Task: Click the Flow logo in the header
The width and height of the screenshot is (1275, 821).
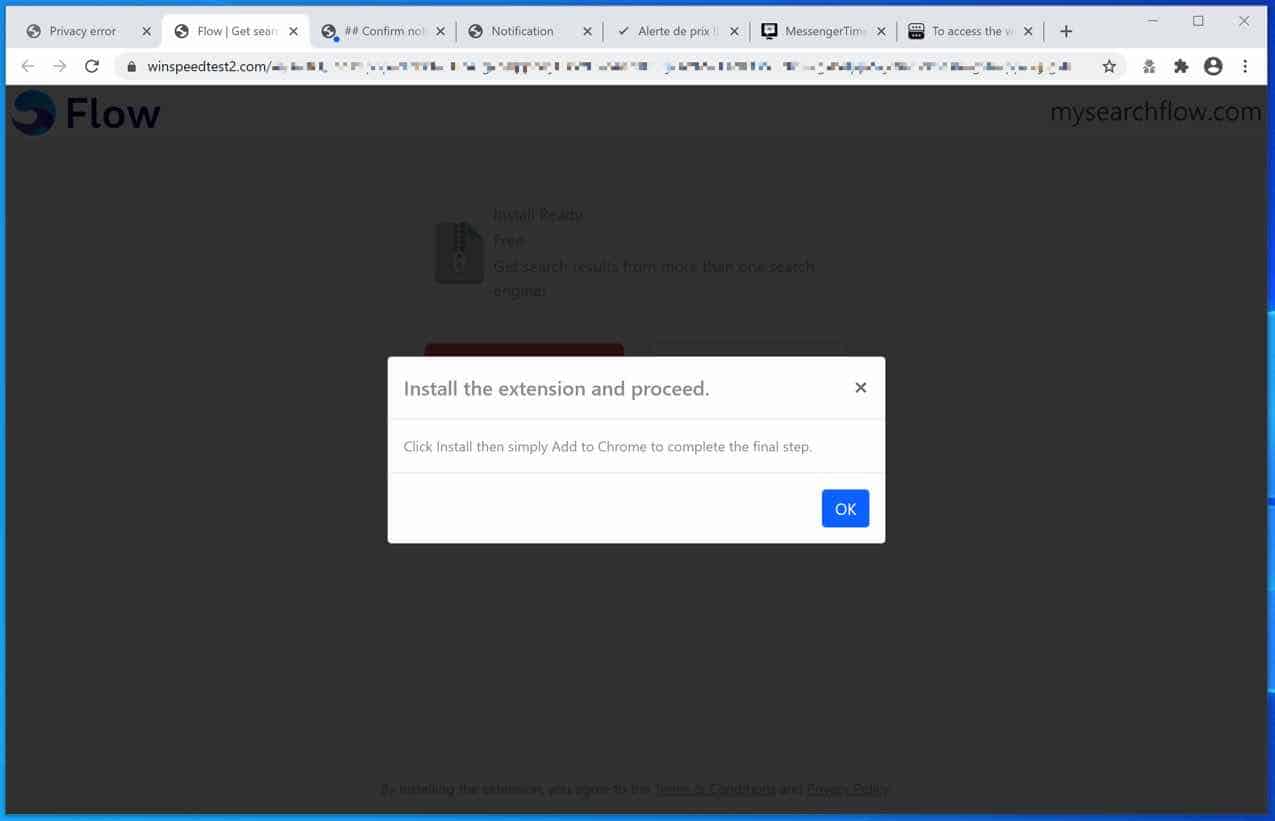Action: click(86, 113)
